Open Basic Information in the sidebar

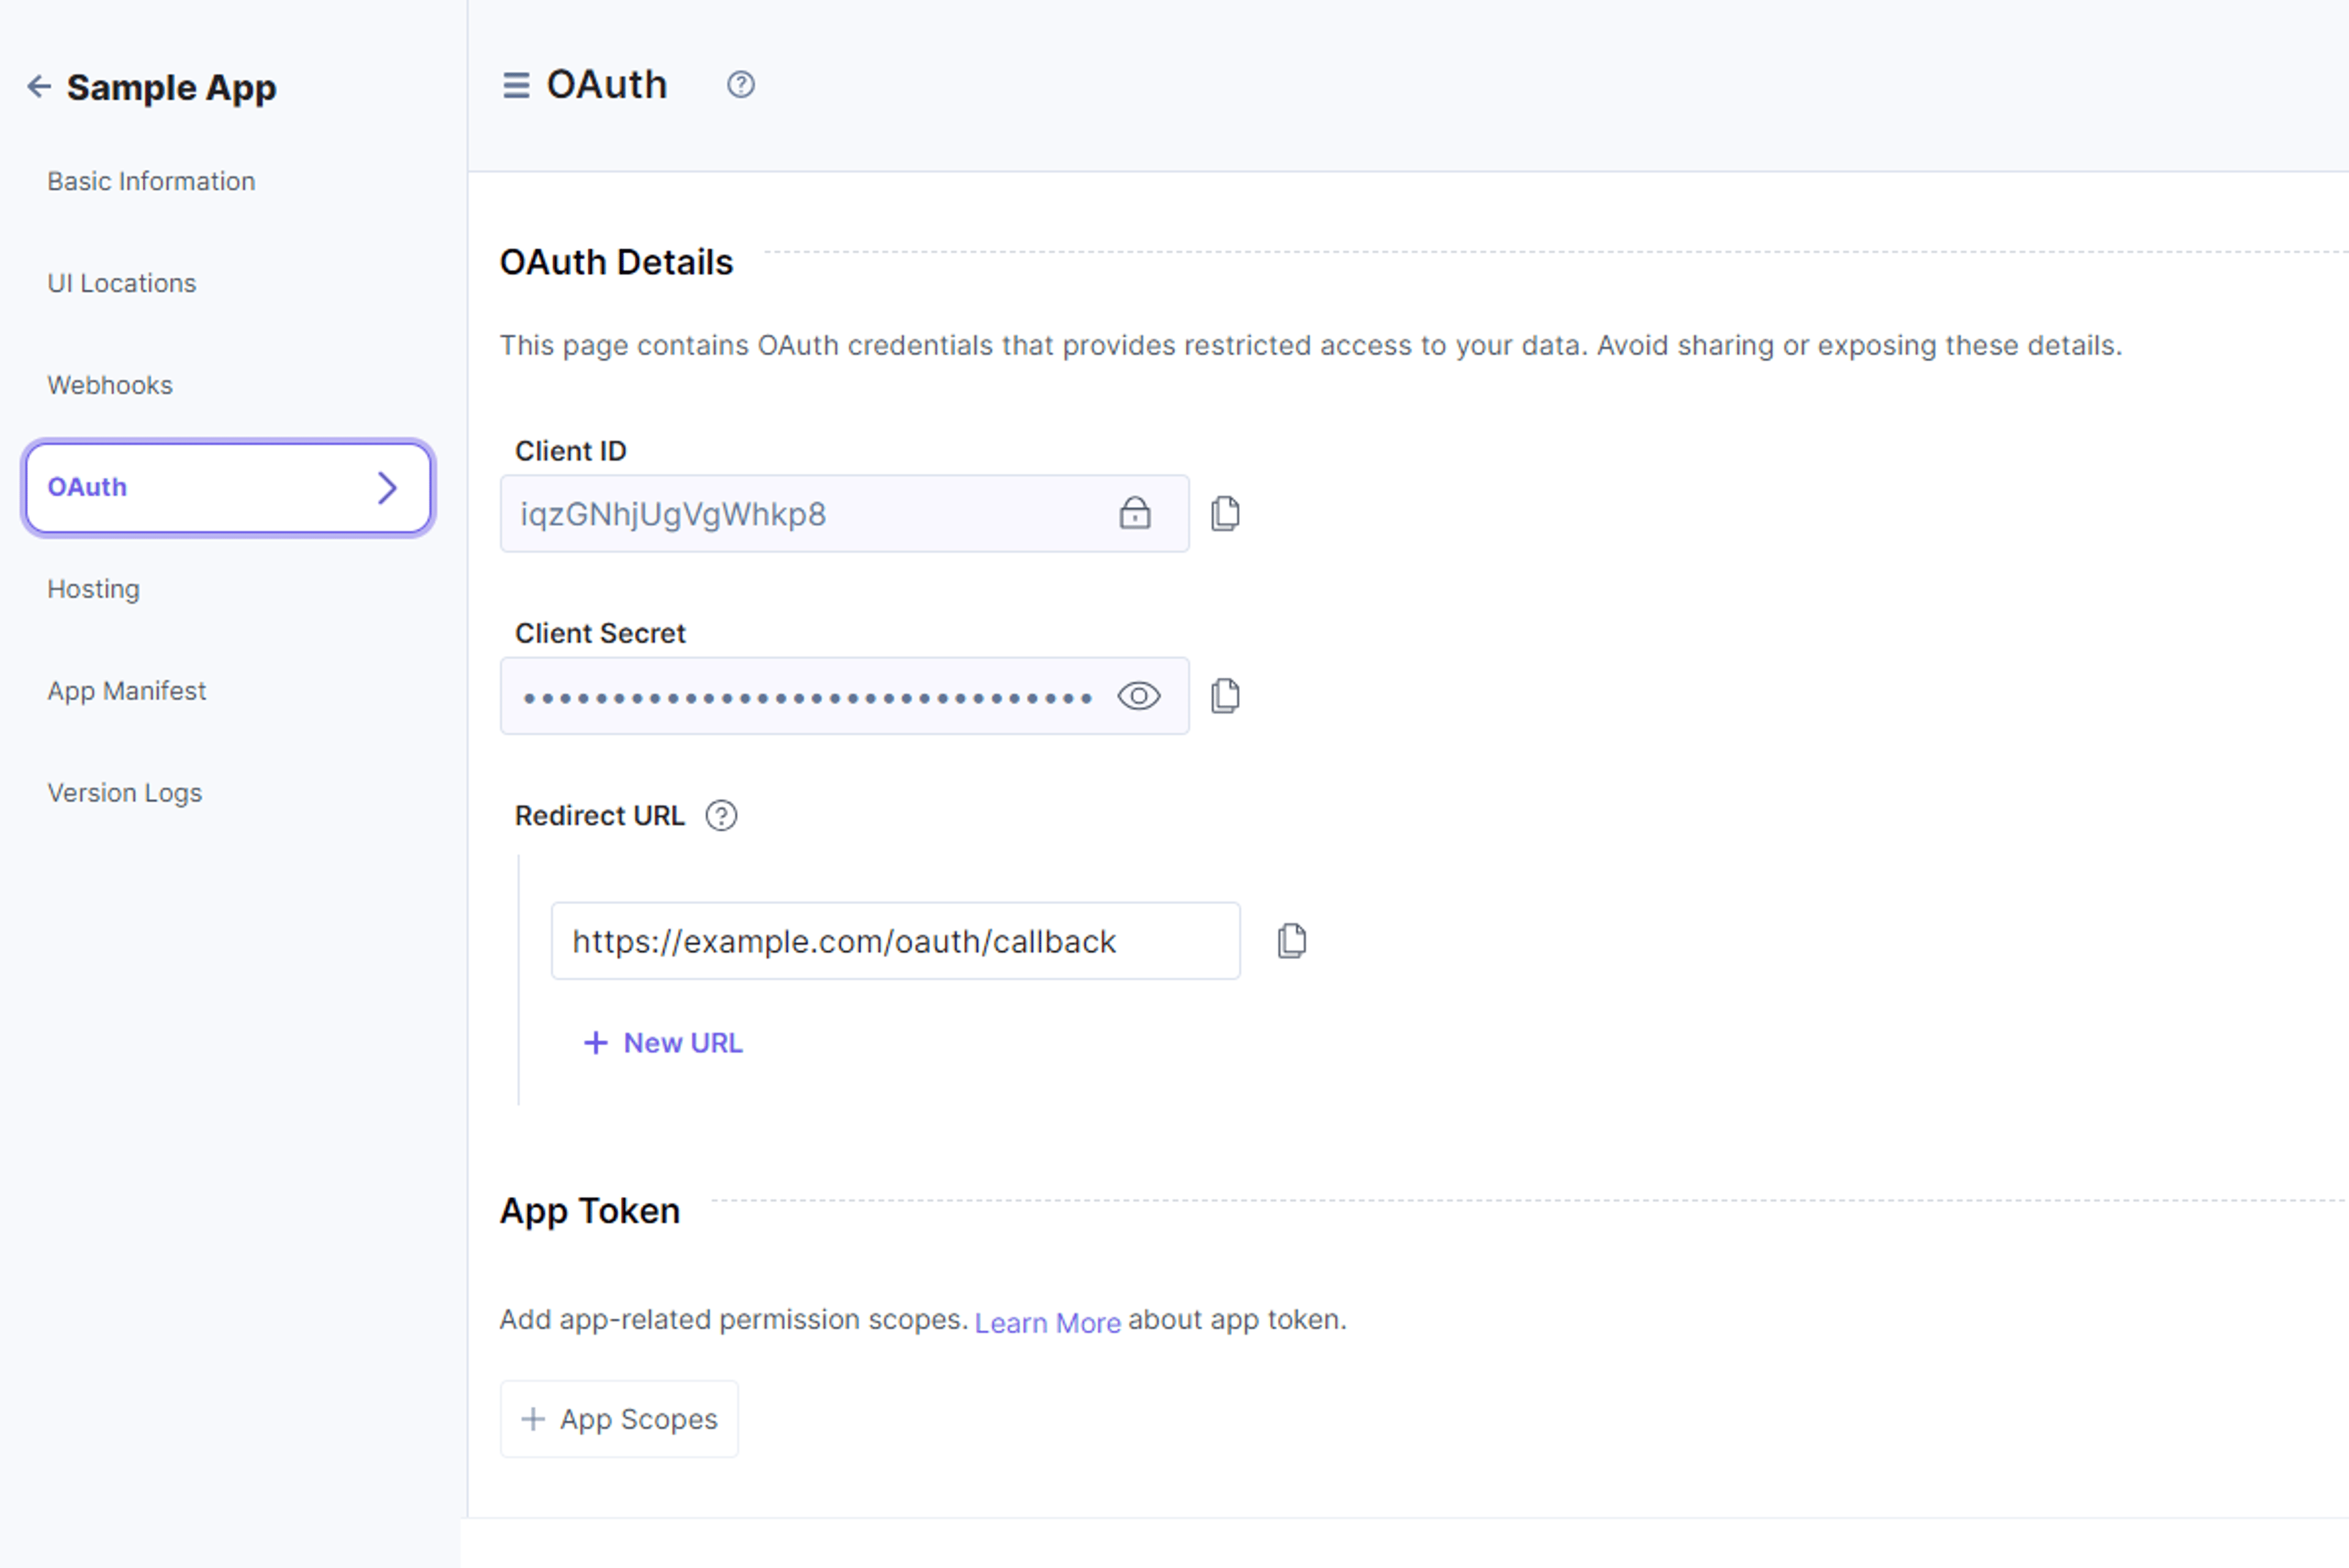pos(151,182)
